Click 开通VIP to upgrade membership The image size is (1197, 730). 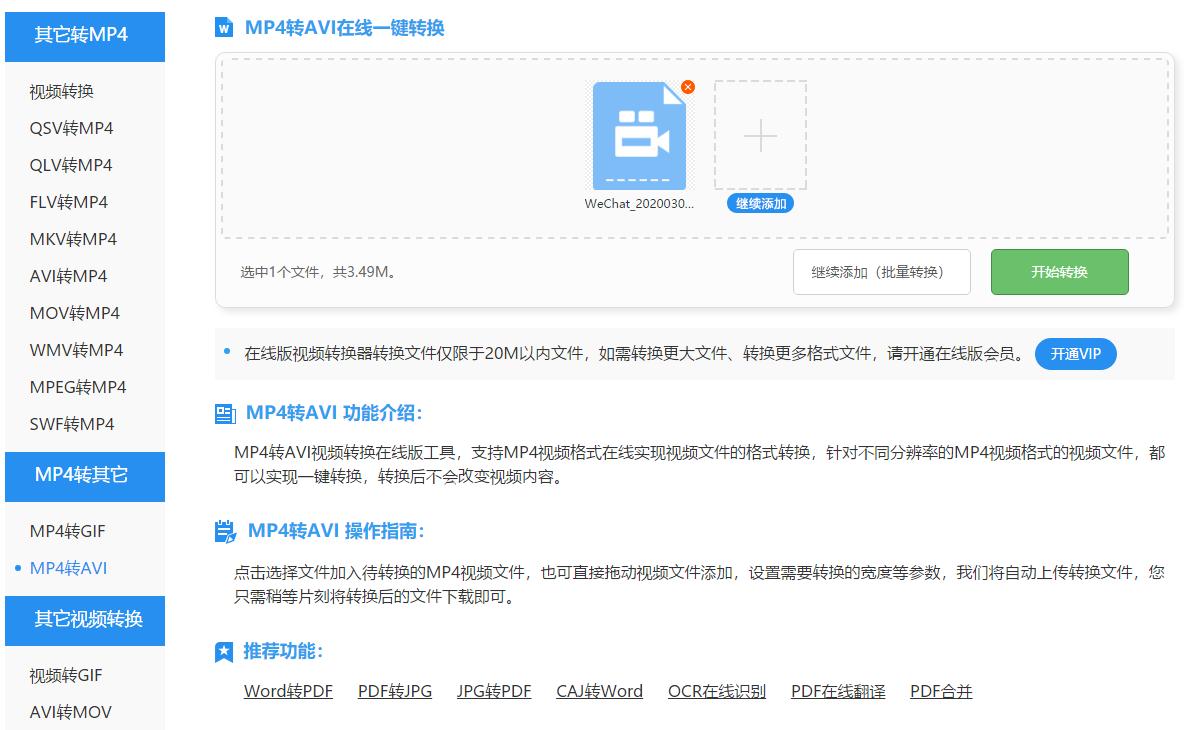click(1076, 353)
